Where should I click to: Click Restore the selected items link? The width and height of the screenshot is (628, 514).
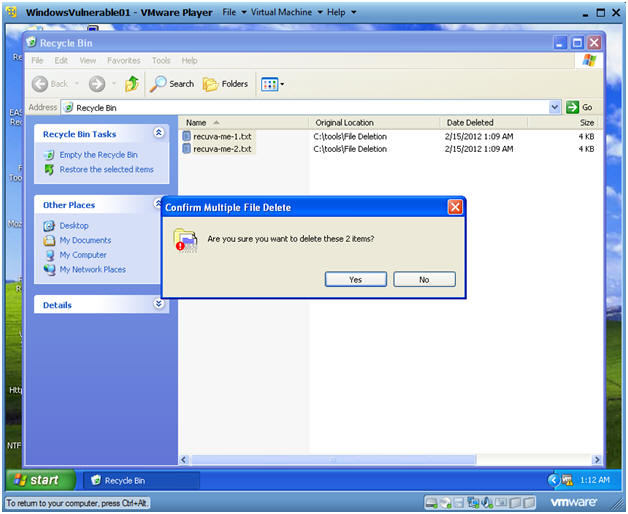point(107,169)
